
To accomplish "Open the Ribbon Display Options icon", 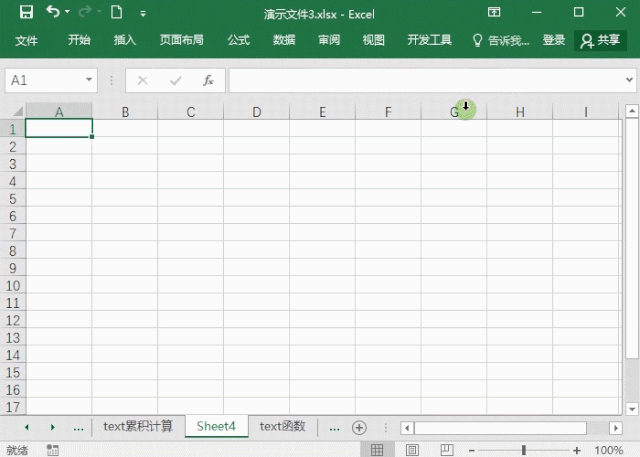I will (x=494, y=12).
